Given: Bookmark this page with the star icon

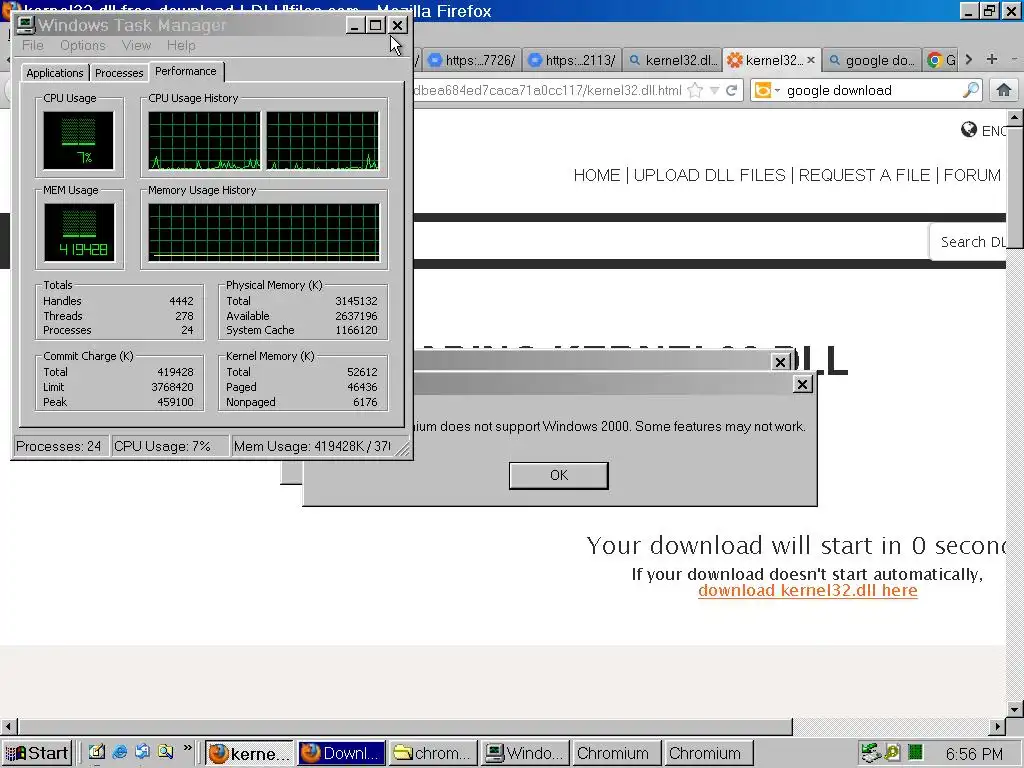Looking at the screenshot, I should (x=696, y=90).
